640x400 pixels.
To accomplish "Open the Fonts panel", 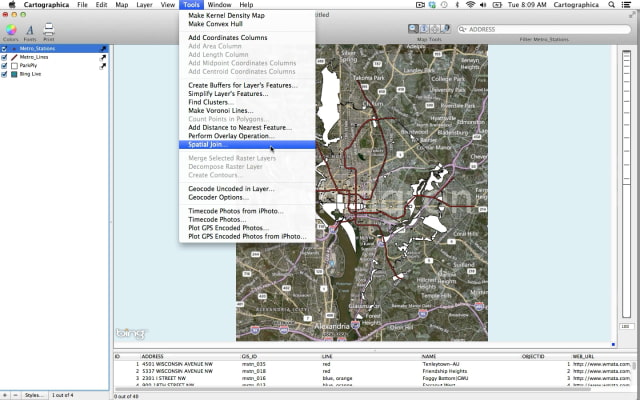I will [30, 31].
